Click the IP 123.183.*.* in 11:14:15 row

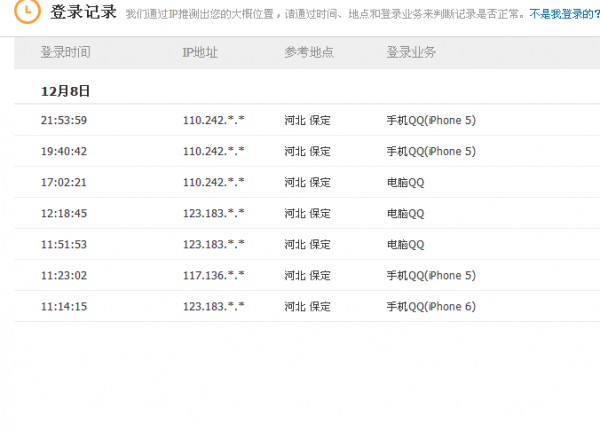pos(214,306)
